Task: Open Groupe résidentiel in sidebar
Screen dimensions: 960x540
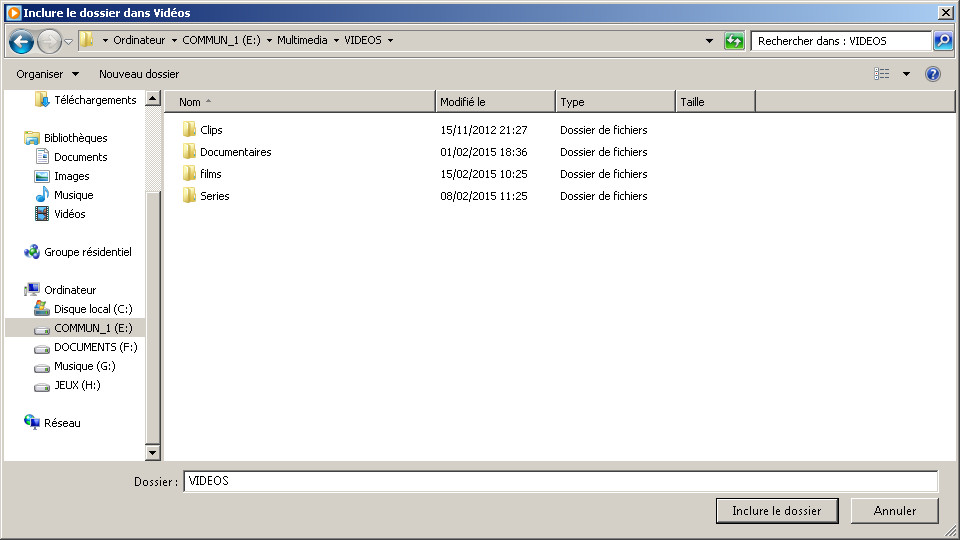Action: tap(87, 252)
